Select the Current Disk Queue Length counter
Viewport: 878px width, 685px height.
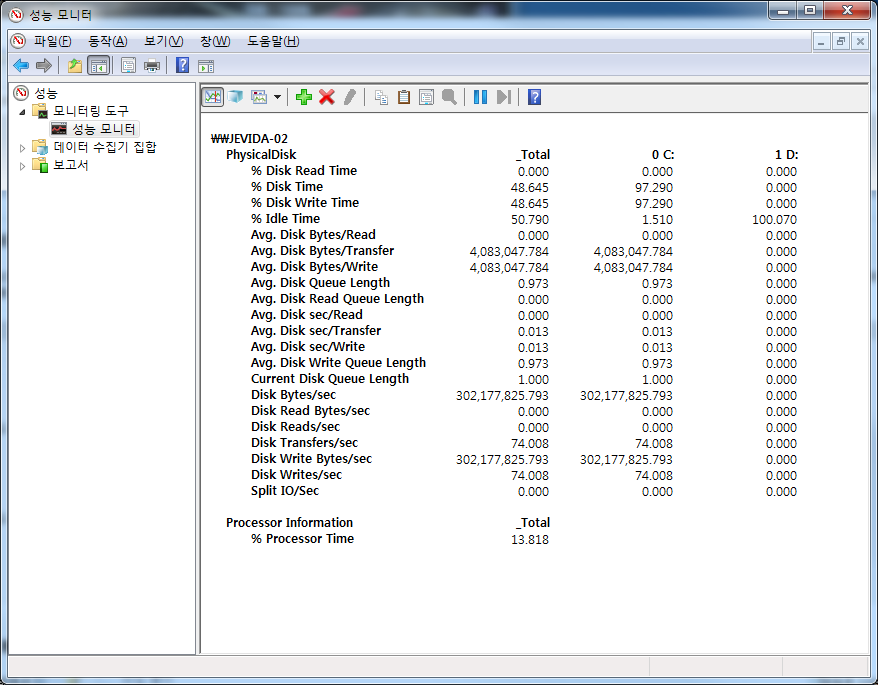330,379
